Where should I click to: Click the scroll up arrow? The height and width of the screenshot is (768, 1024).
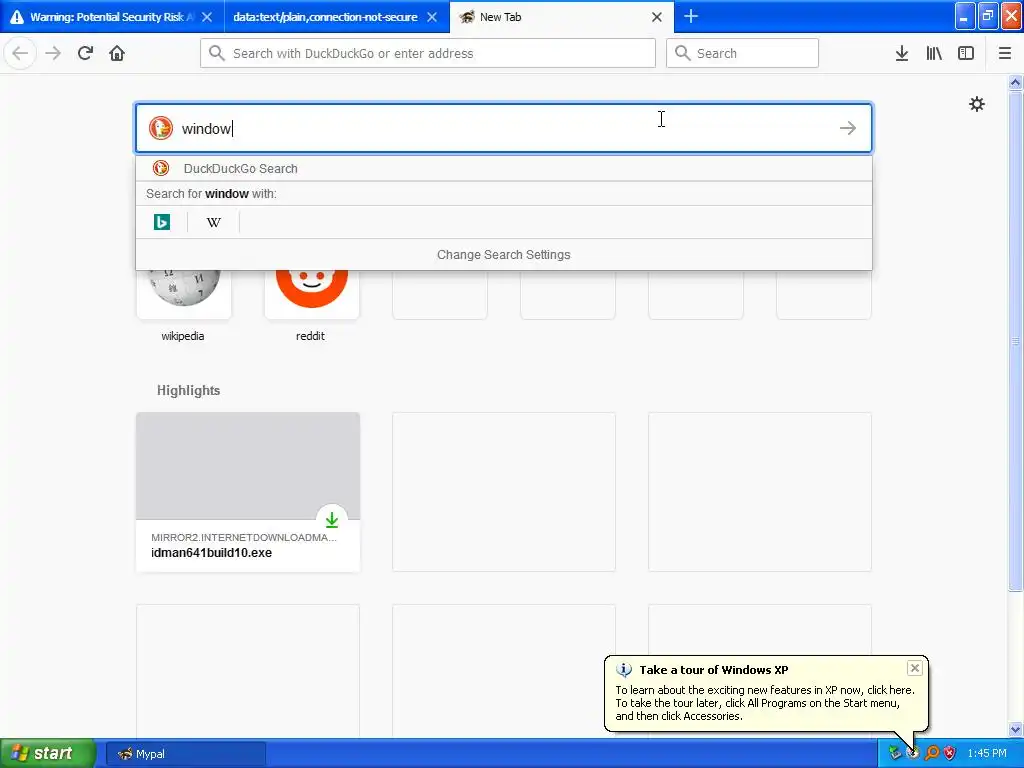1015,82
